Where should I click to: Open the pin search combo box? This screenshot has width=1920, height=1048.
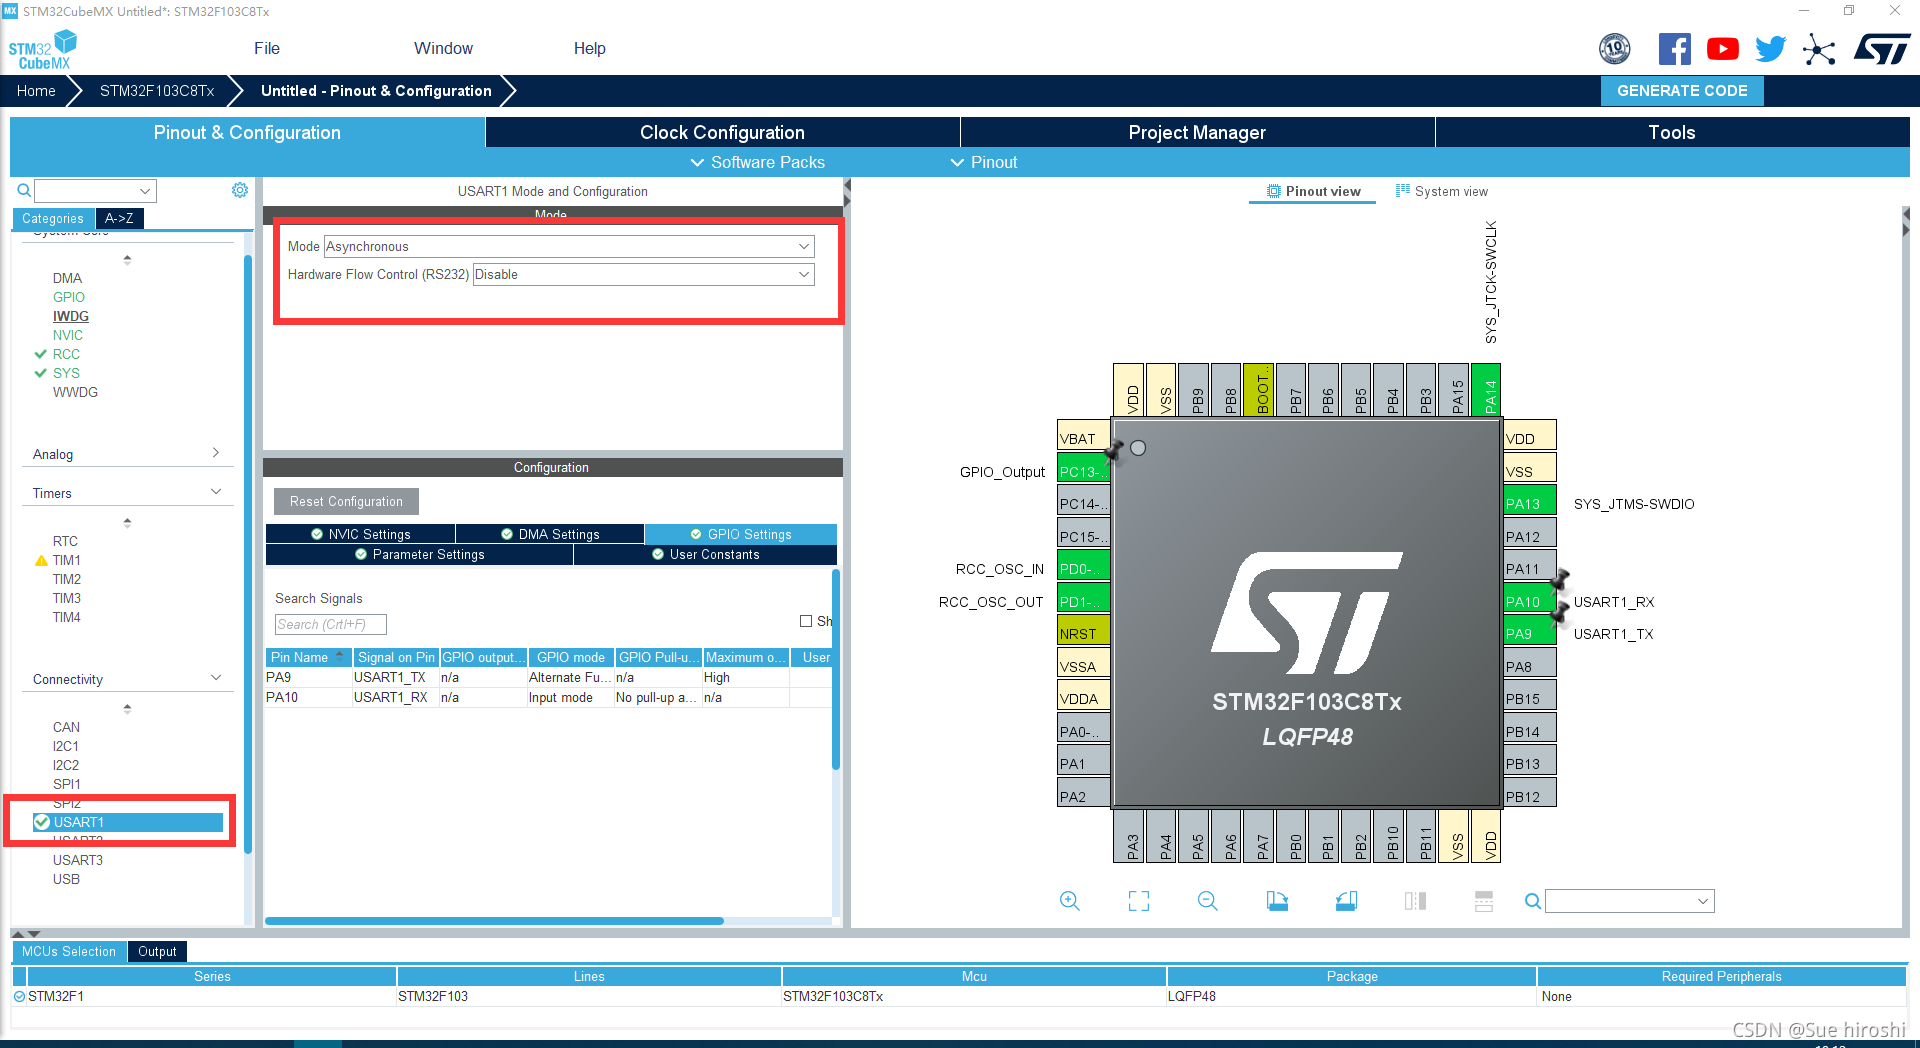tap(1629, 901)
